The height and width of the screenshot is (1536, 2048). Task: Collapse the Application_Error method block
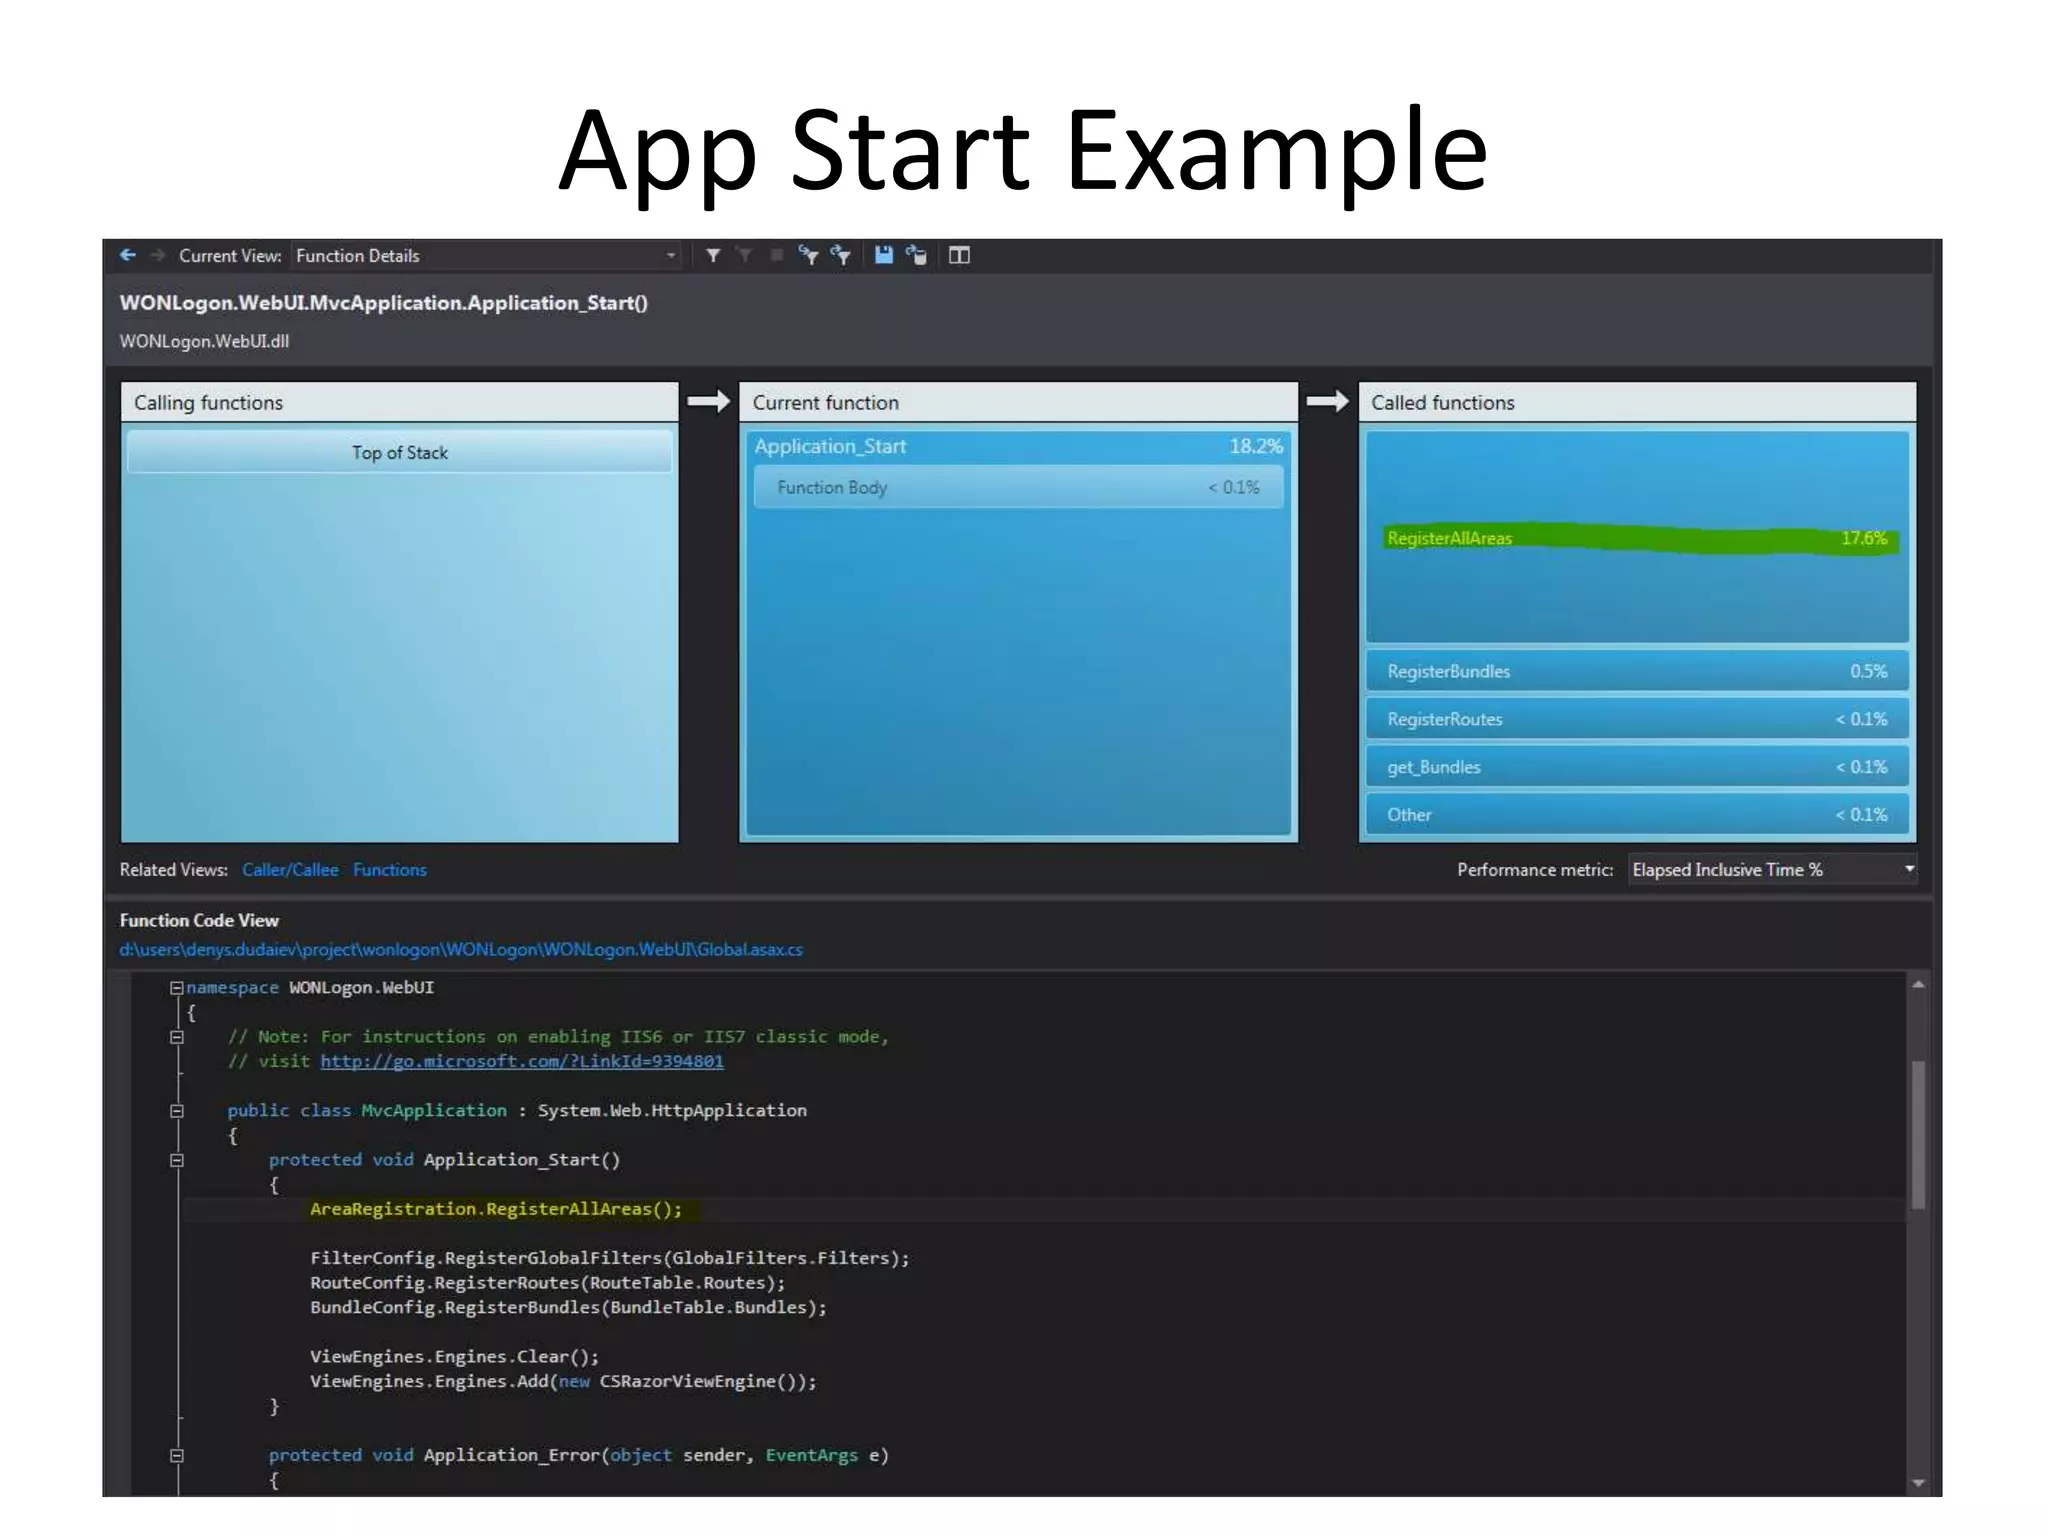point(177,1456)
